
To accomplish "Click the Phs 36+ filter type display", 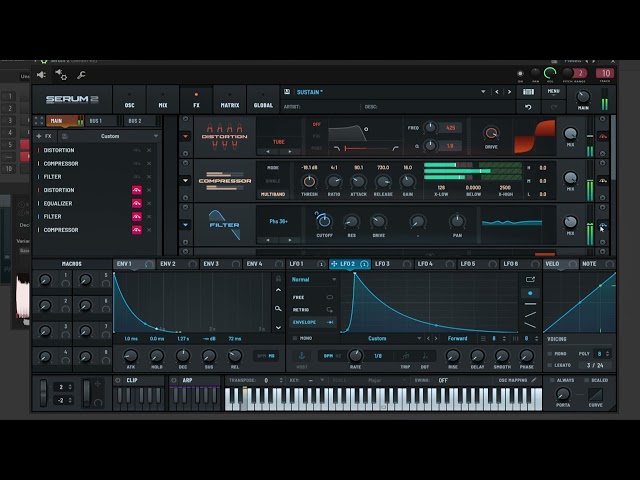I will (279, 221).
